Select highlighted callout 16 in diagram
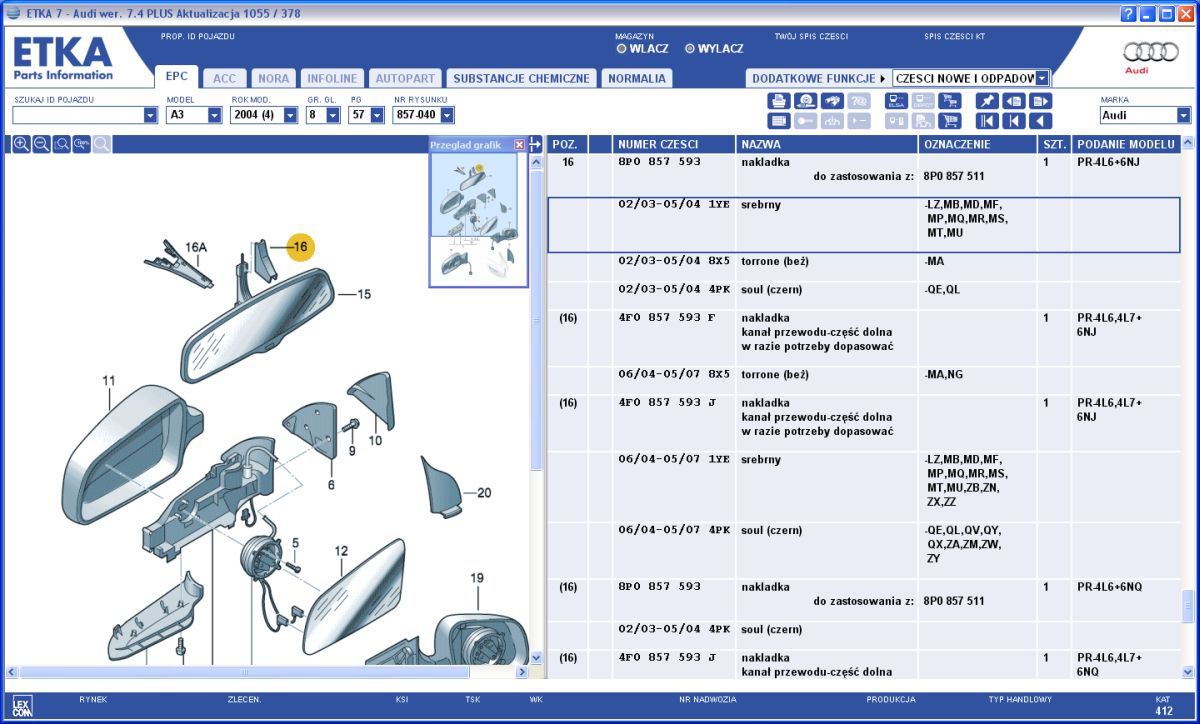 [x=301, y=246]
